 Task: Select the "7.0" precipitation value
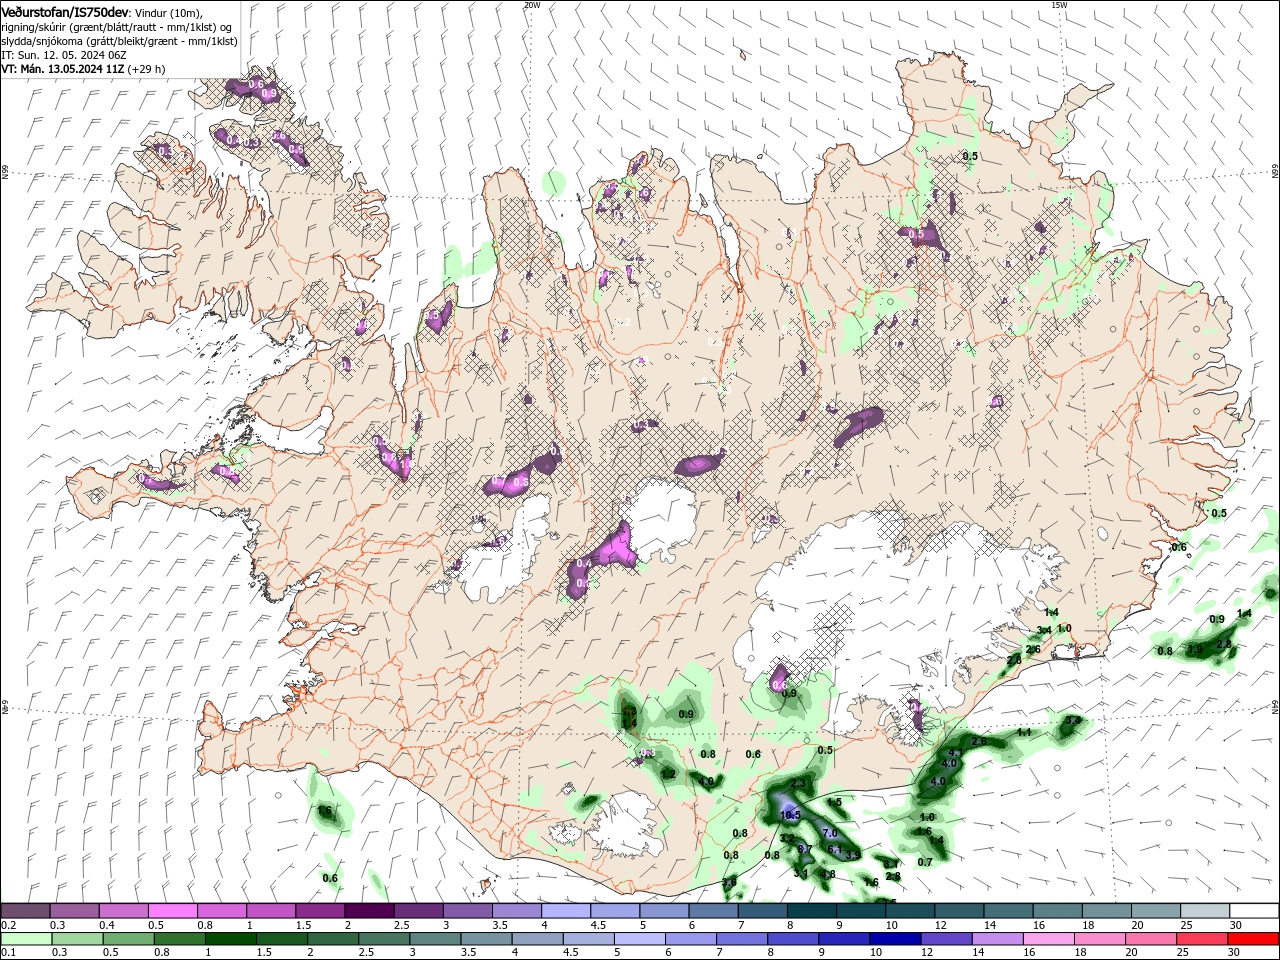[829, 833]
